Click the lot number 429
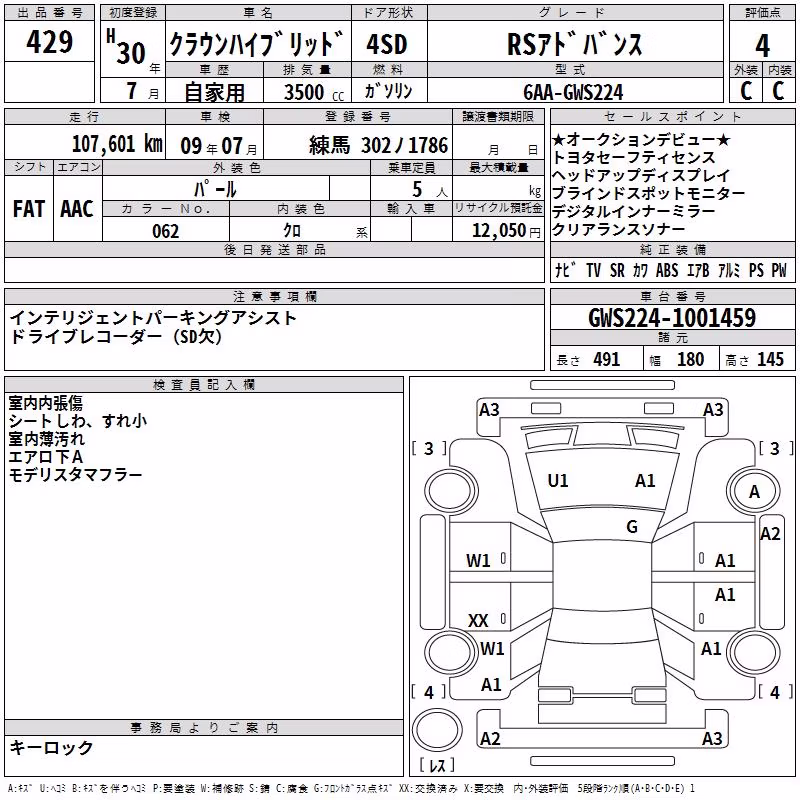 [49, 41]
